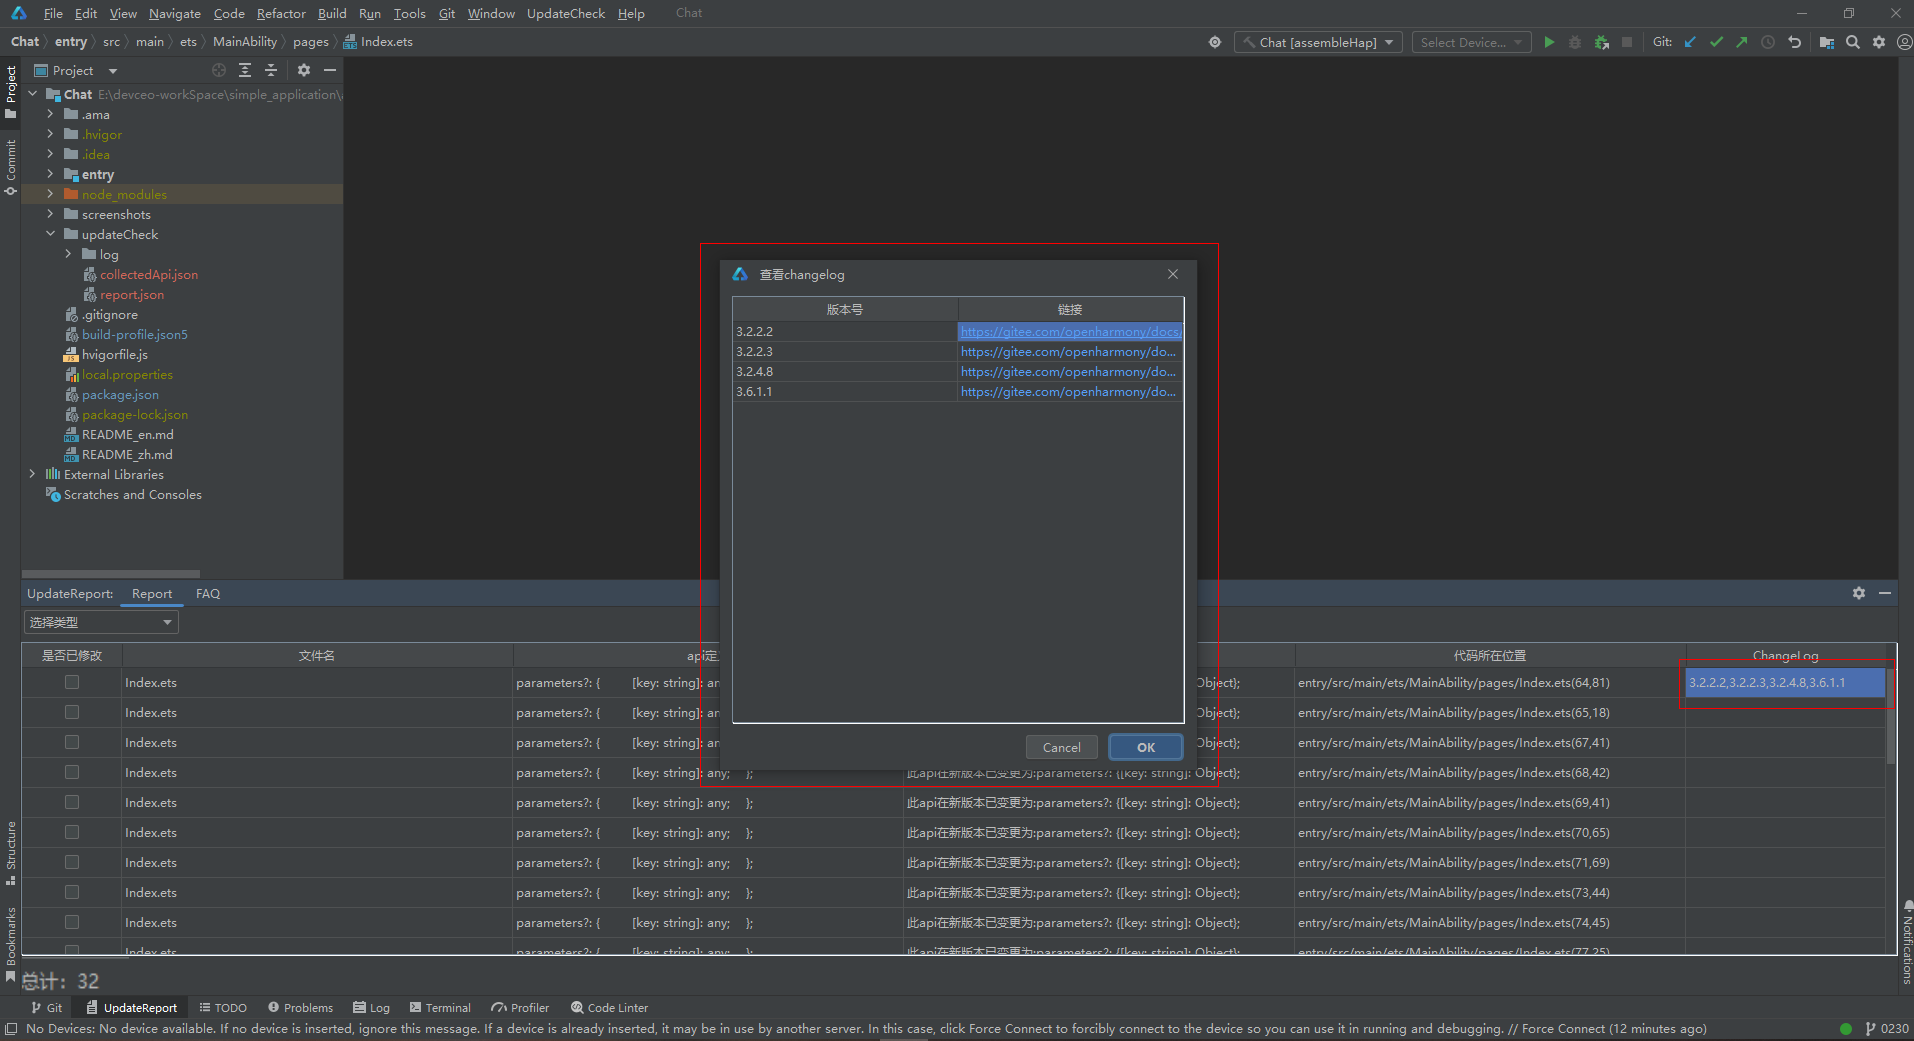Screen dimensions: 1914x1041
Task: Open Chat [assembleHap] run configuration dropdown
Action: tap(1317, 42)
